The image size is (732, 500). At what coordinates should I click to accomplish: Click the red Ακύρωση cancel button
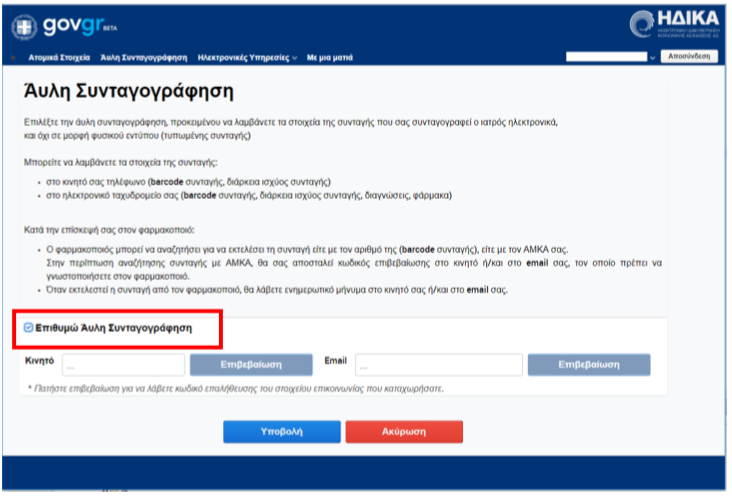(x=404, y=432)
